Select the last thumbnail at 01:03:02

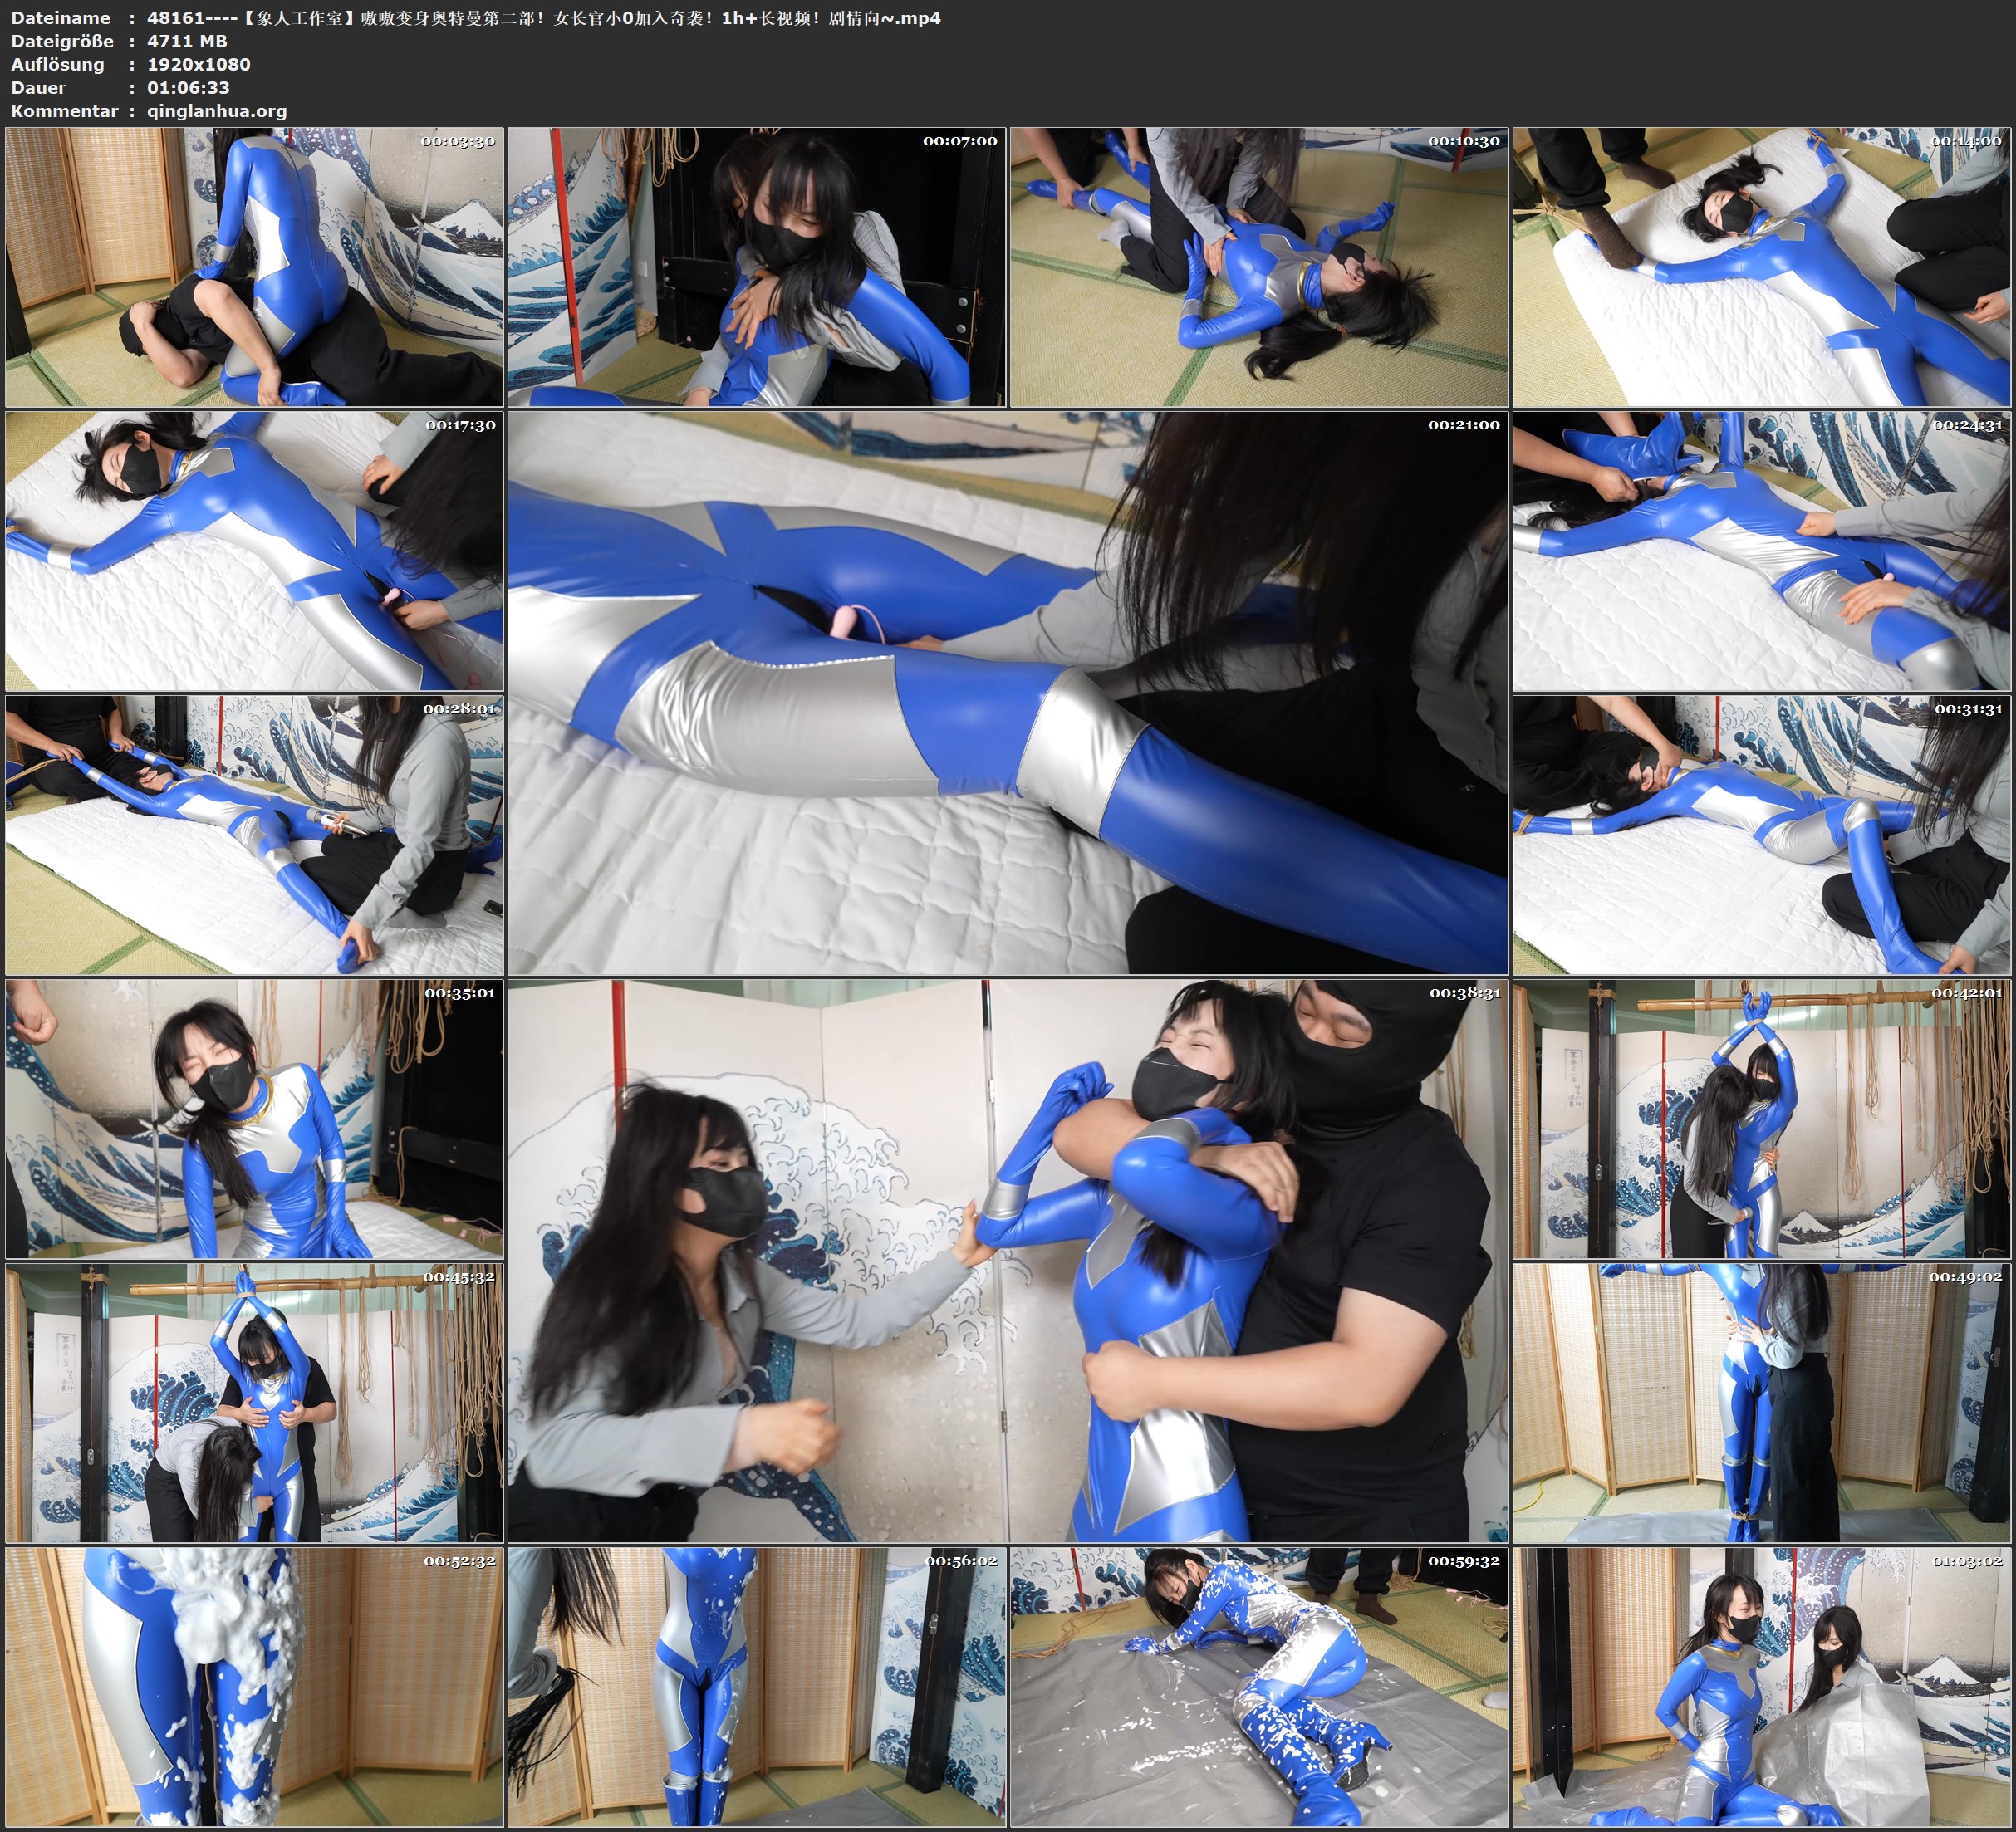[x=1762, y=1687]
